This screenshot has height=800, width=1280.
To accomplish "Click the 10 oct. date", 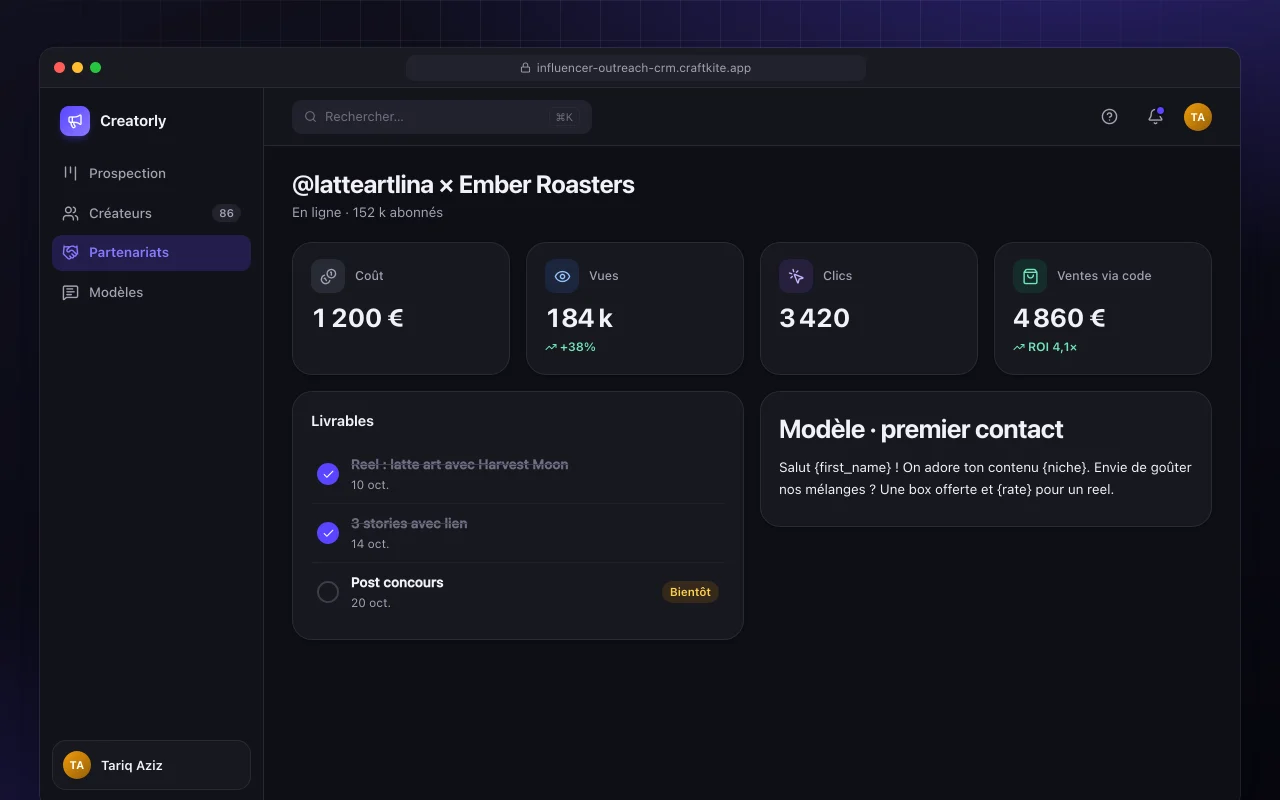I will point(370,485).
